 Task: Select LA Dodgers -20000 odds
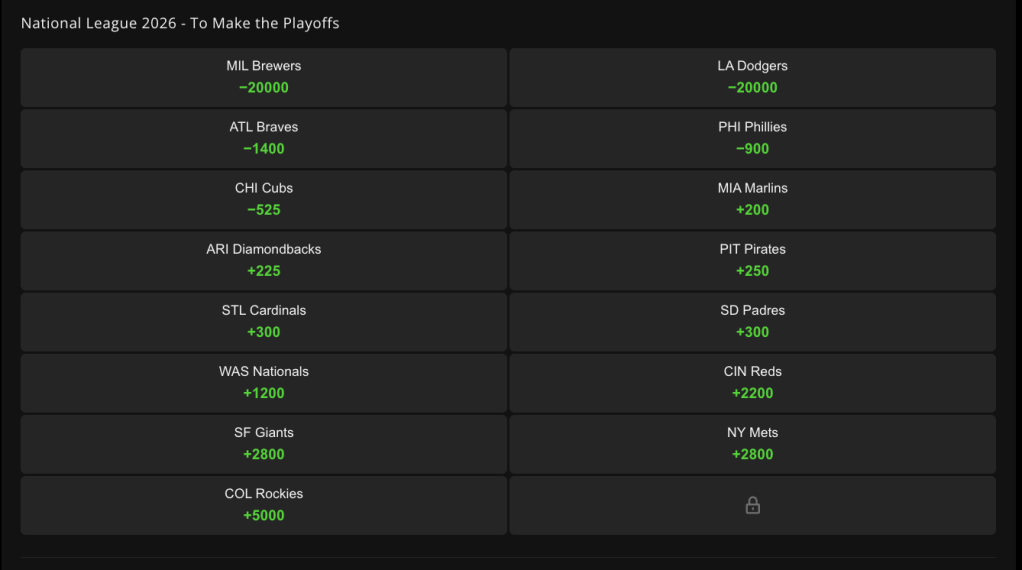(752, 78)
